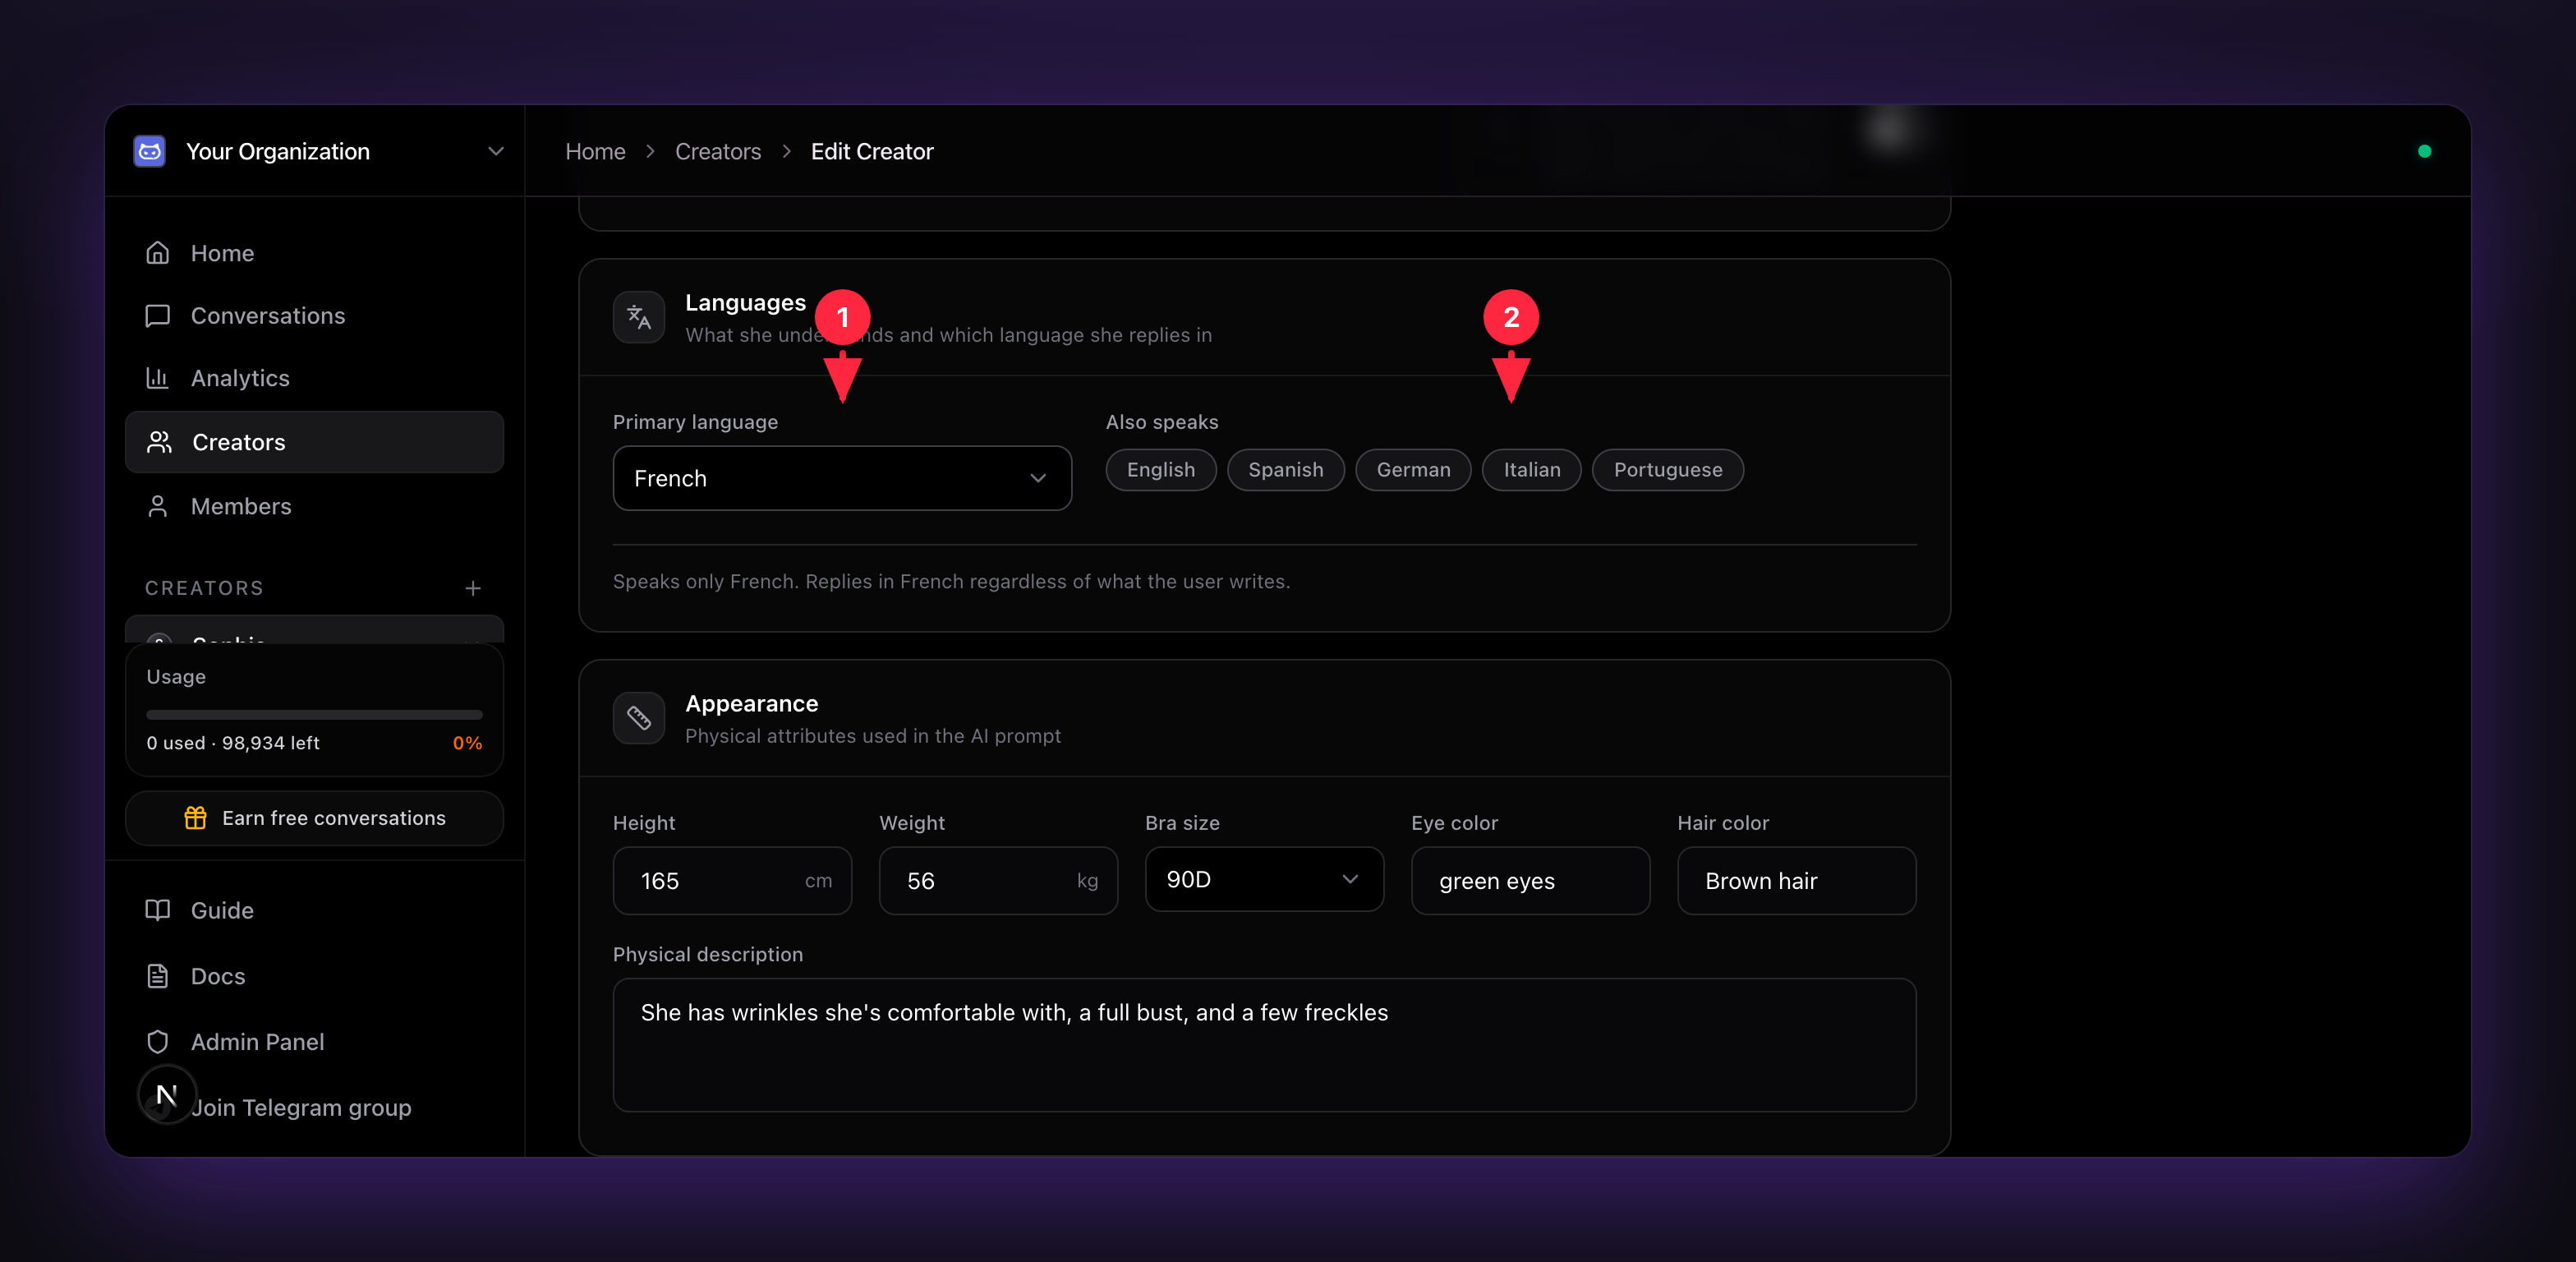
Task: Open the Bra size 90D dropdown
Action: 1264,879
